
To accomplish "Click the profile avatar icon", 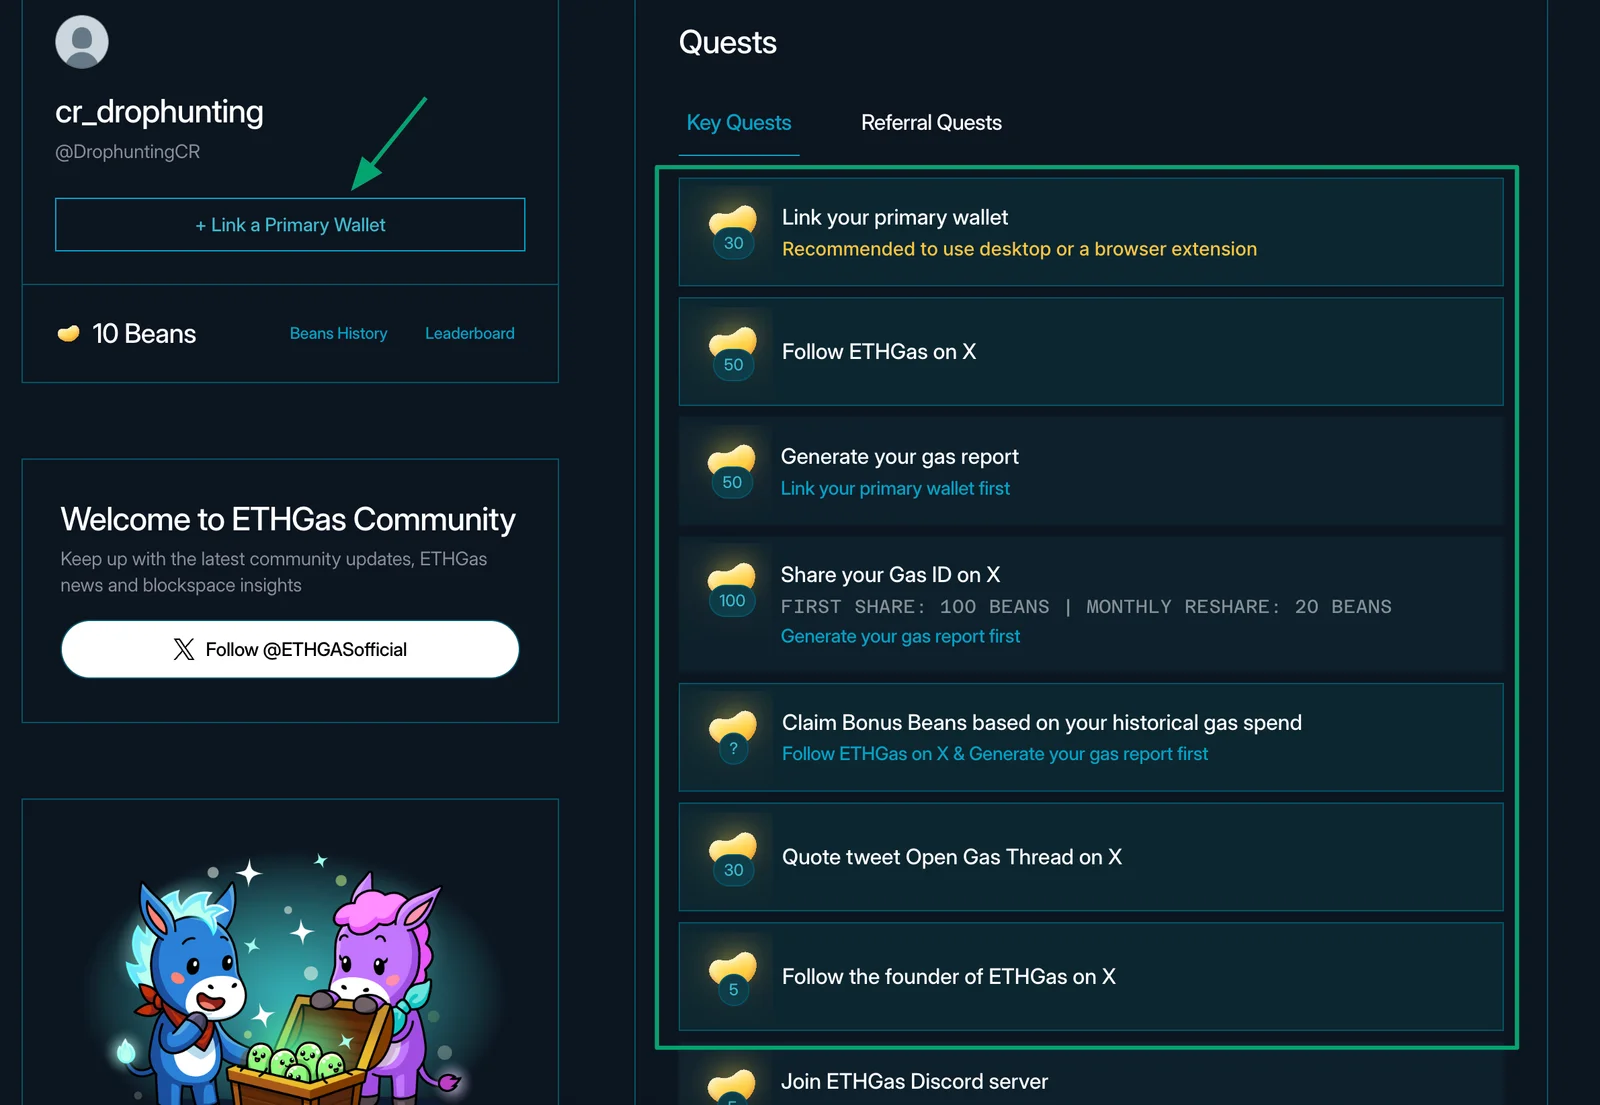I will (x=82, y=42).
